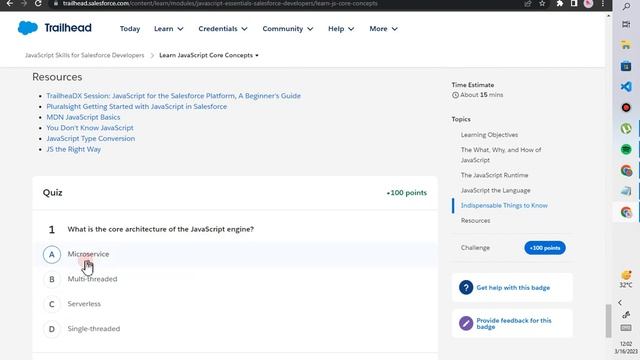Go to the Today nav item

click(x=130, y=29)
